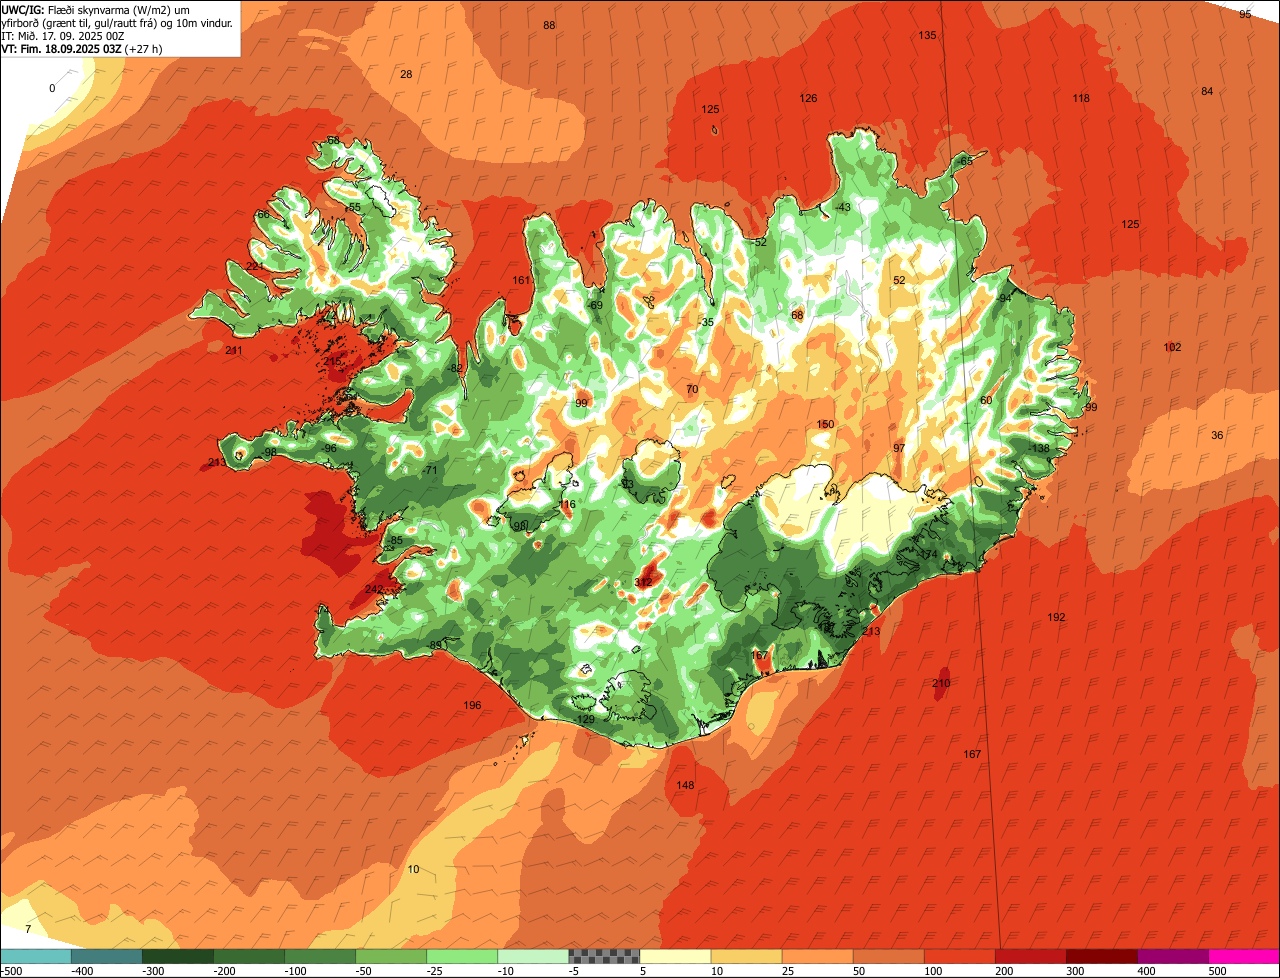This screenshot has width=1280, height=978.
Task: Click the orange legend swatch between 25 and 50
Action: (x=817, y=956)
